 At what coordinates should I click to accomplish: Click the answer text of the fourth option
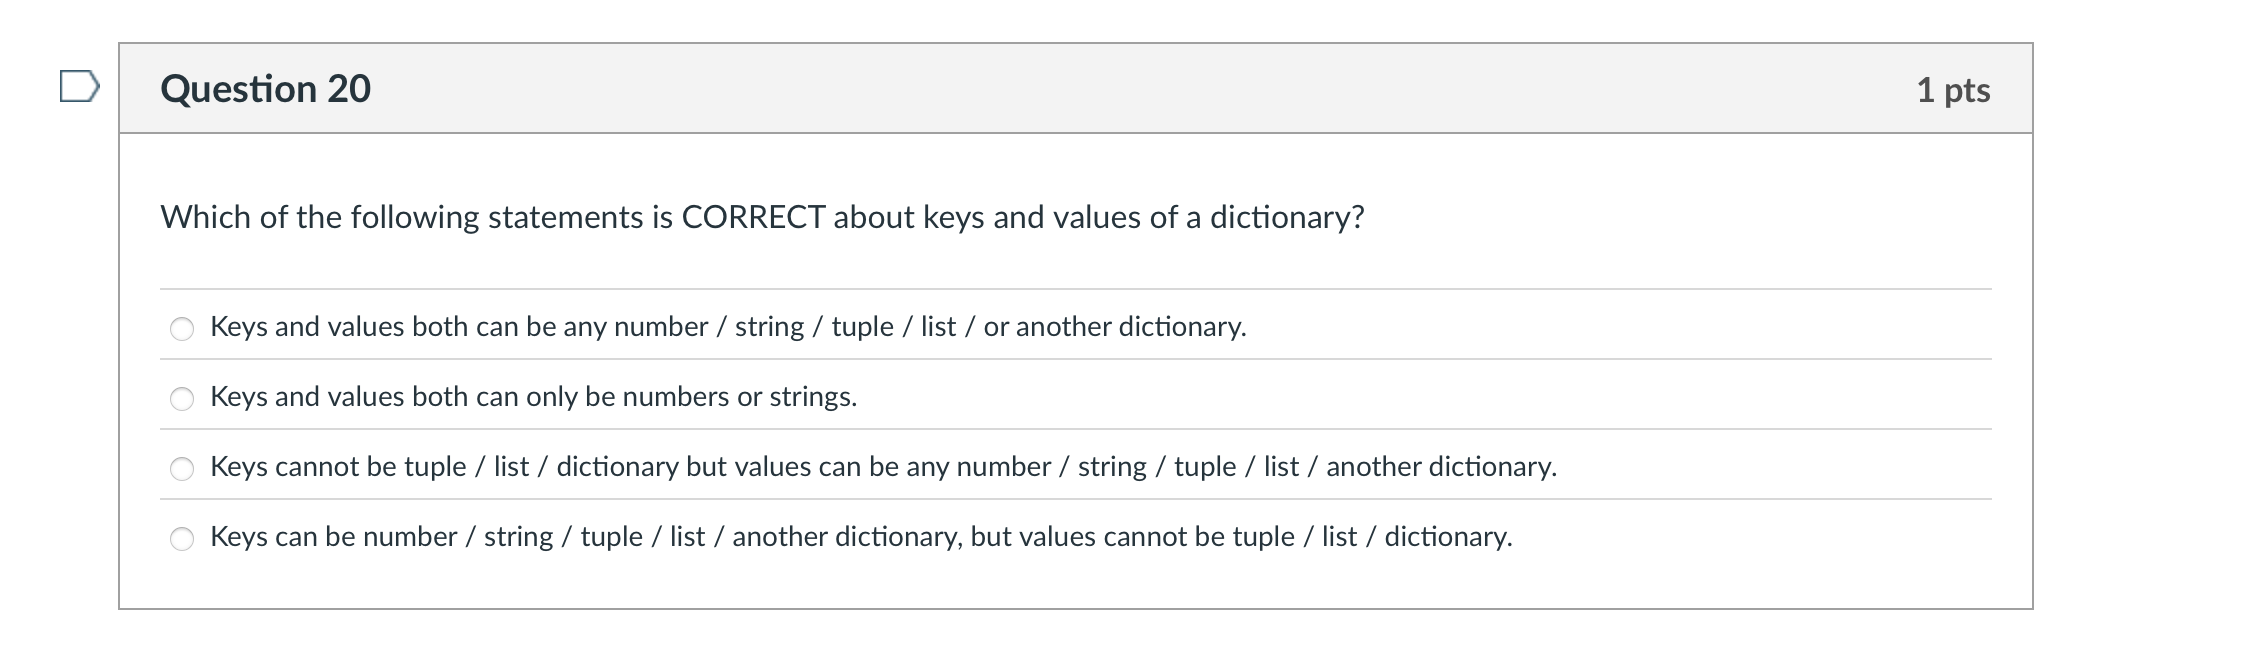click(860, 537)
